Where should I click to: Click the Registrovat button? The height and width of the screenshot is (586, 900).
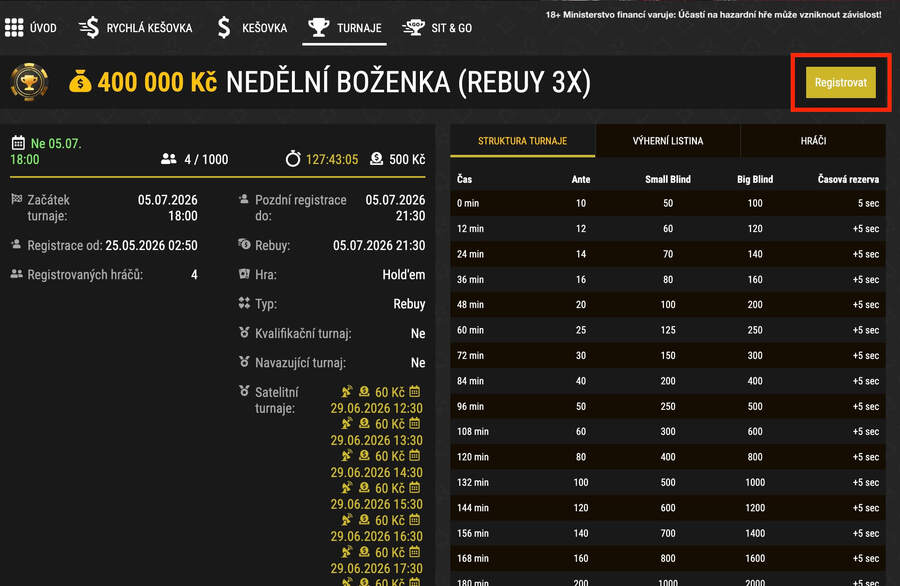click(840, 83)
